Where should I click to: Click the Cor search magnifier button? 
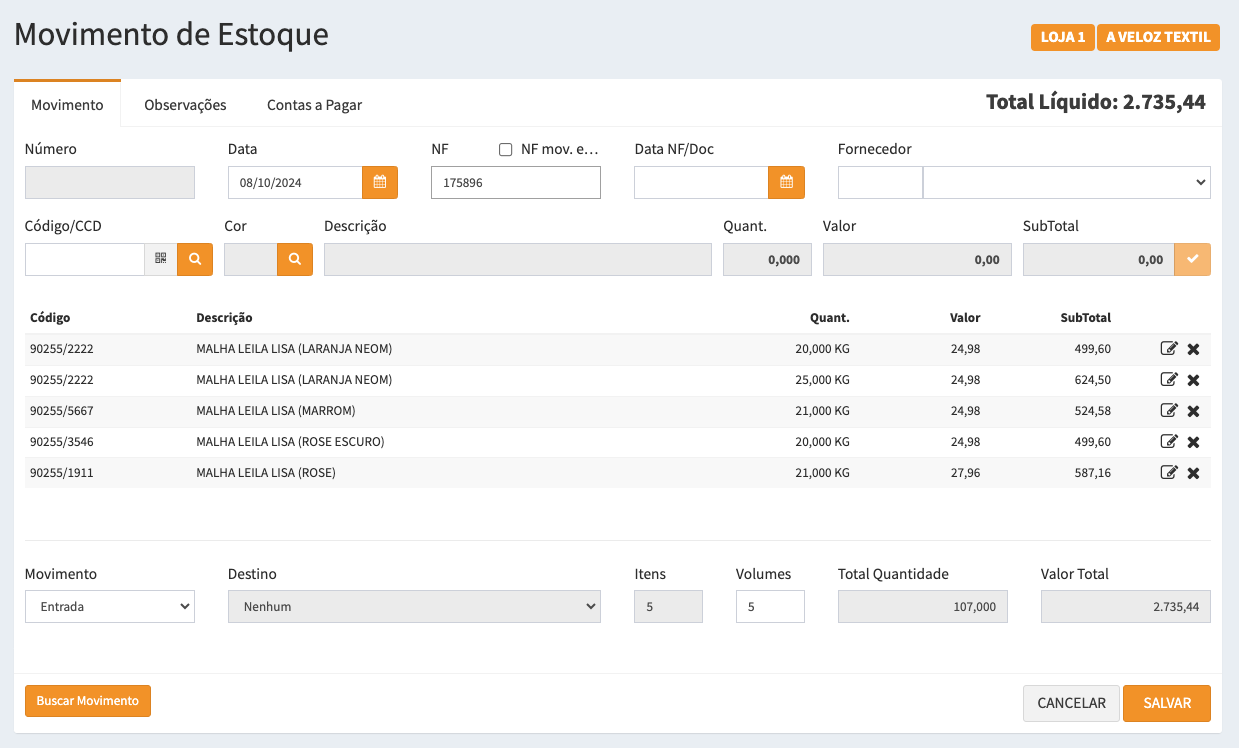click(x=295, y=259)
